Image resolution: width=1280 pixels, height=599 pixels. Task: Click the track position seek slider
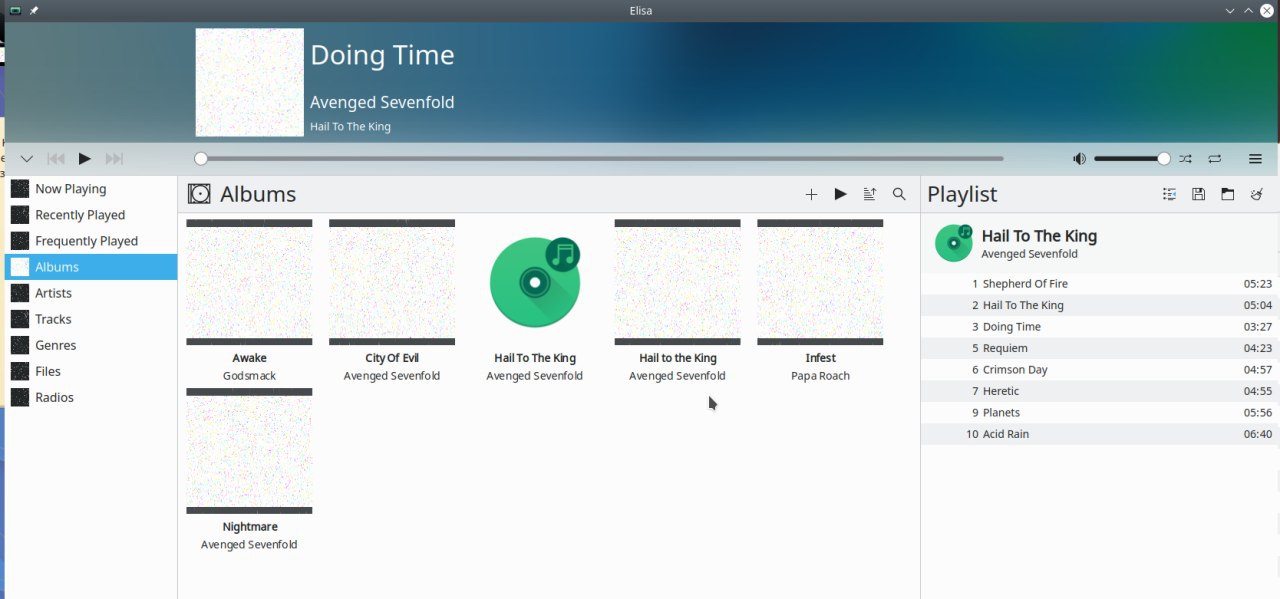[x=600, y=158]
